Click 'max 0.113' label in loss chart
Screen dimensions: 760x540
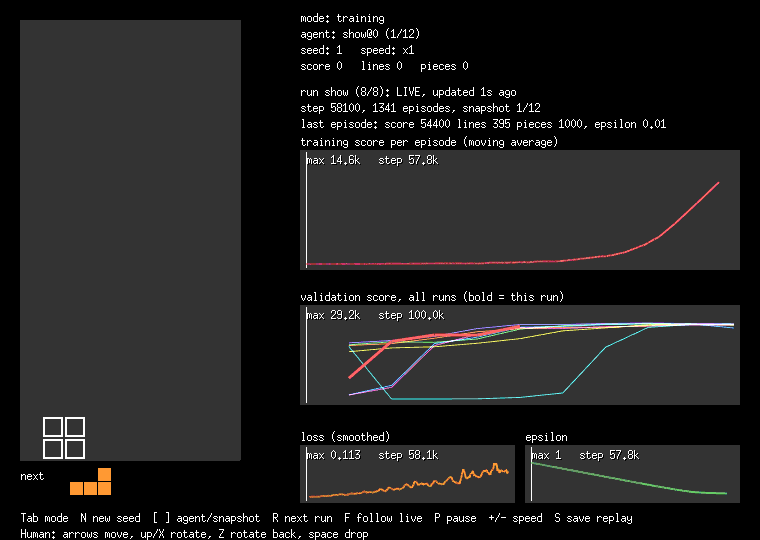click(x=333, y=455)
